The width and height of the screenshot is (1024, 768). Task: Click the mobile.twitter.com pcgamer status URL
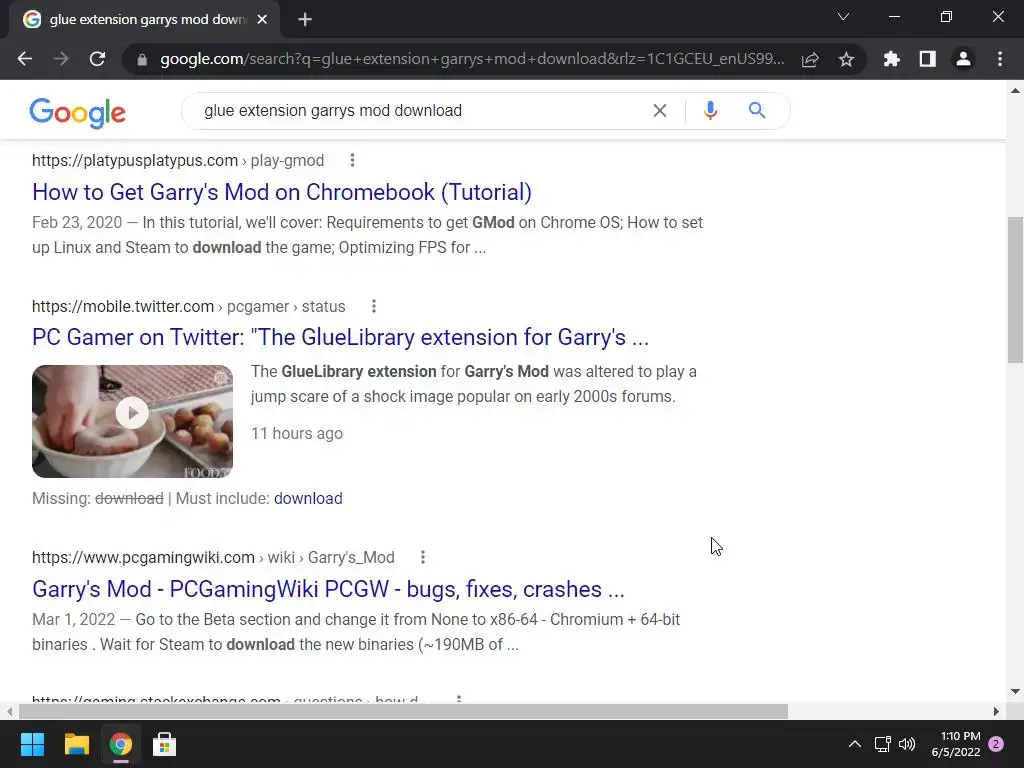(189, 306)
